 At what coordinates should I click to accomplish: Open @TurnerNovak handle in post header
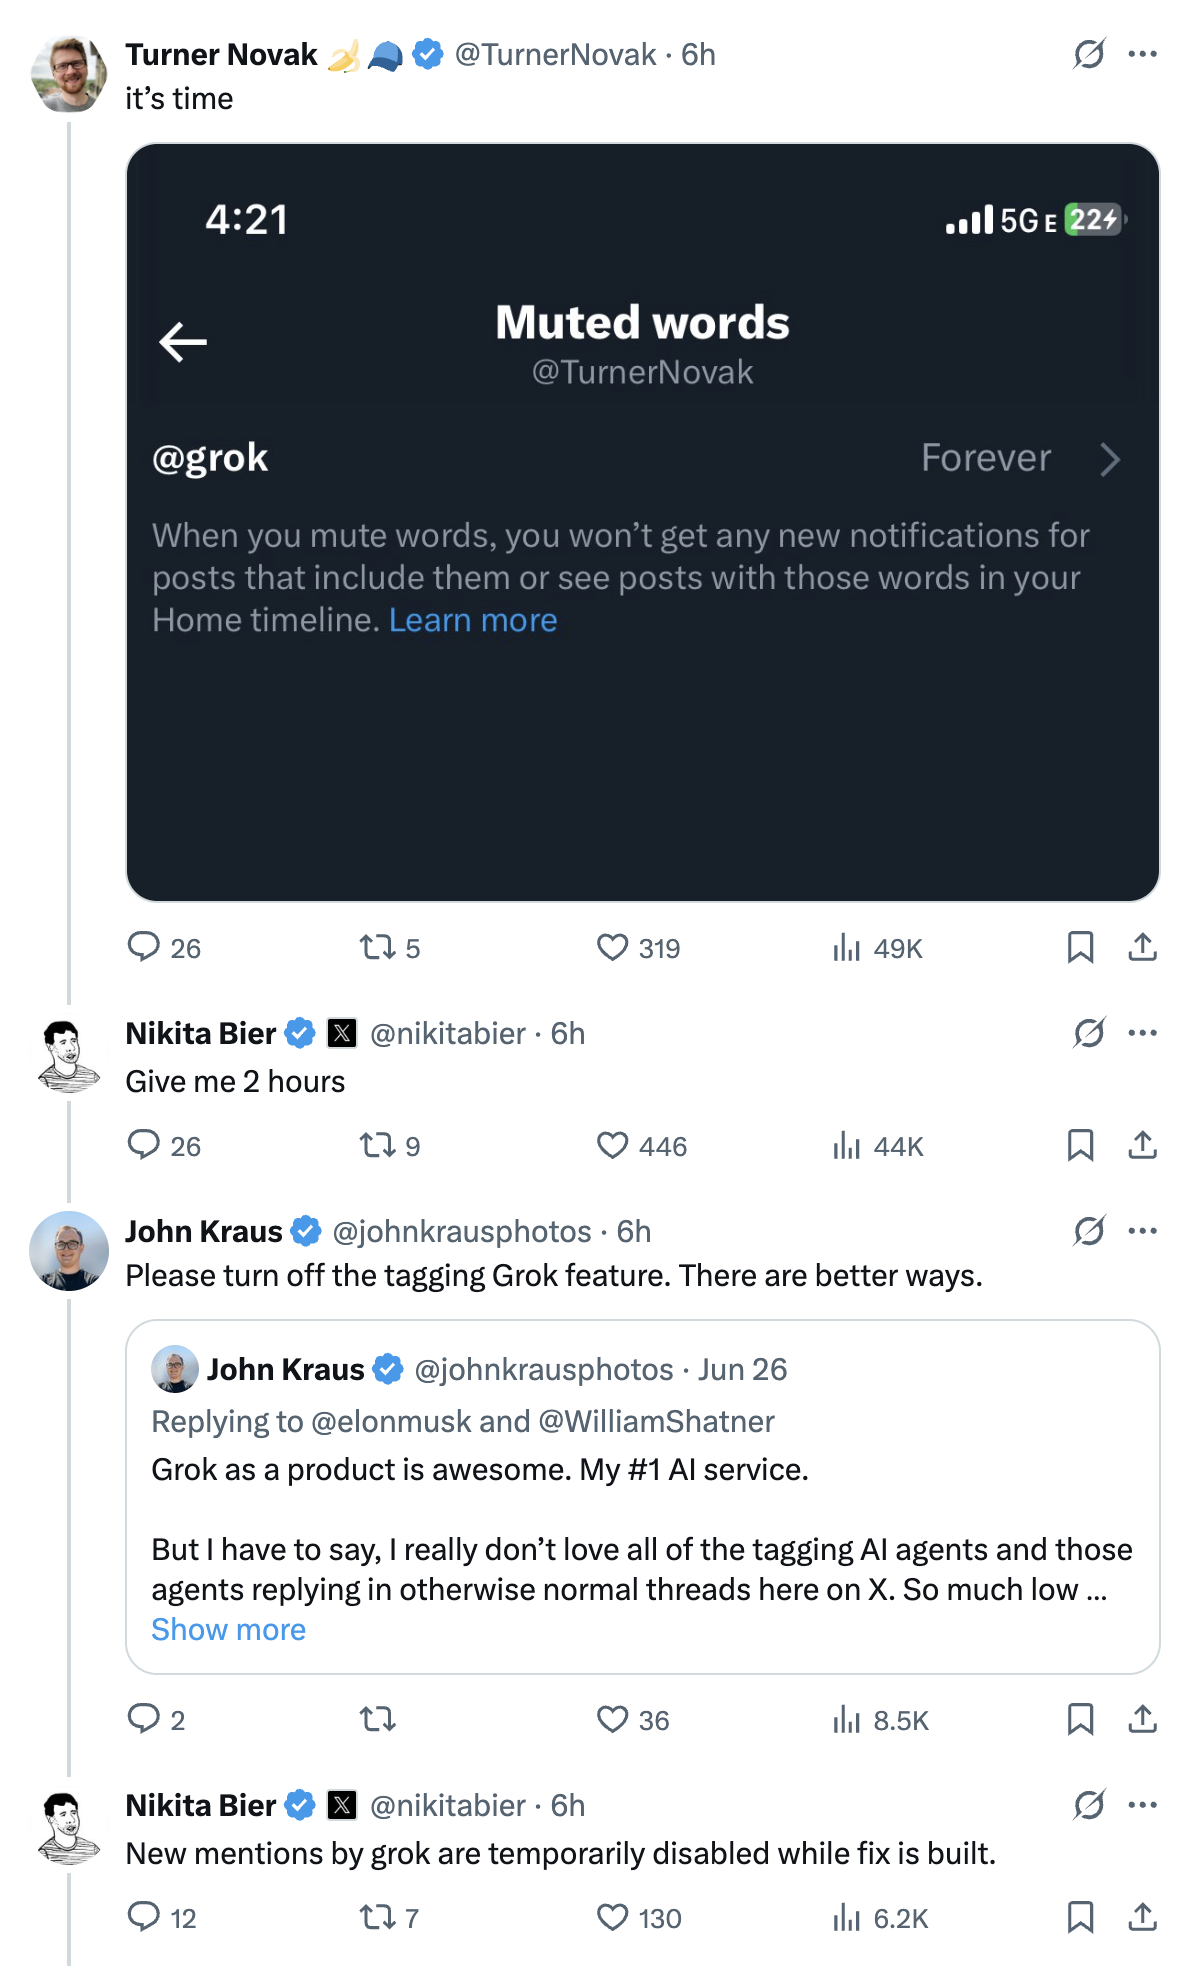(555, 54)
